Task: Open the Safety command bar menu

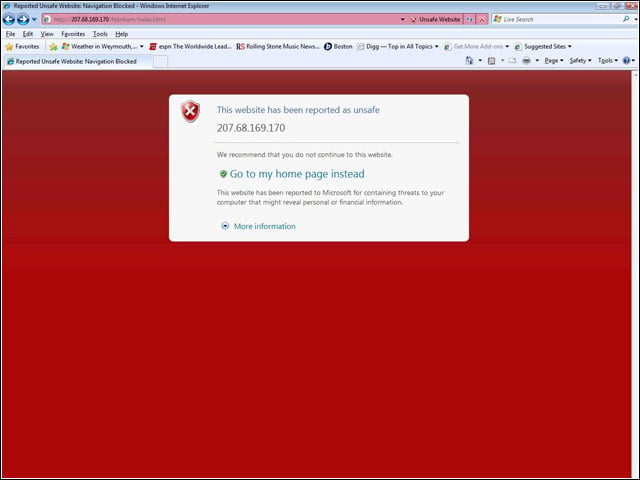Action: pos(580,60)
